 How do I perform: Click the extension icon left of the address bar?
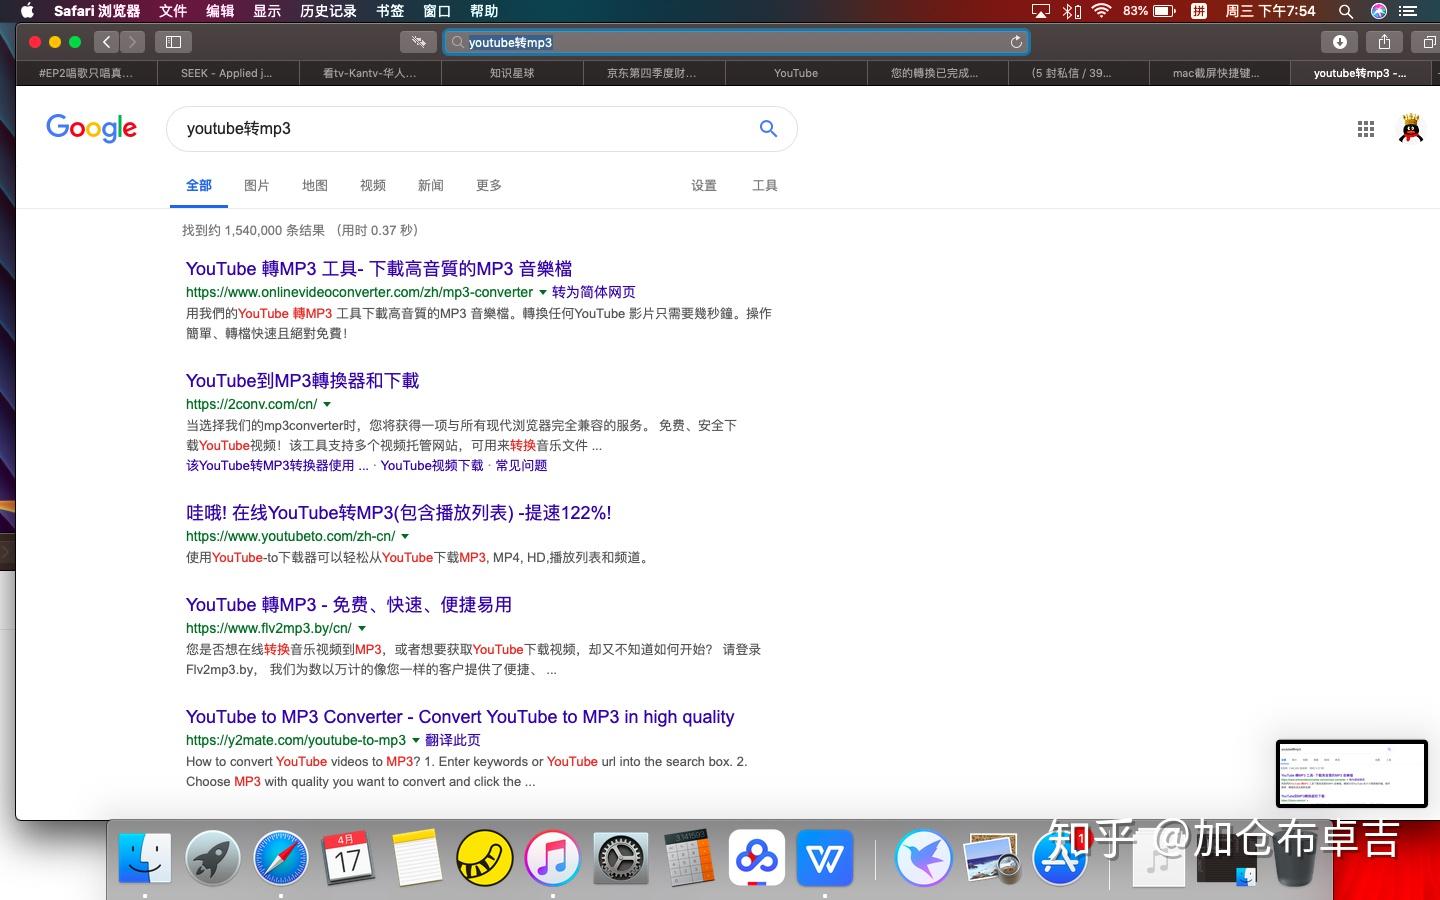(x=418, y=42)
